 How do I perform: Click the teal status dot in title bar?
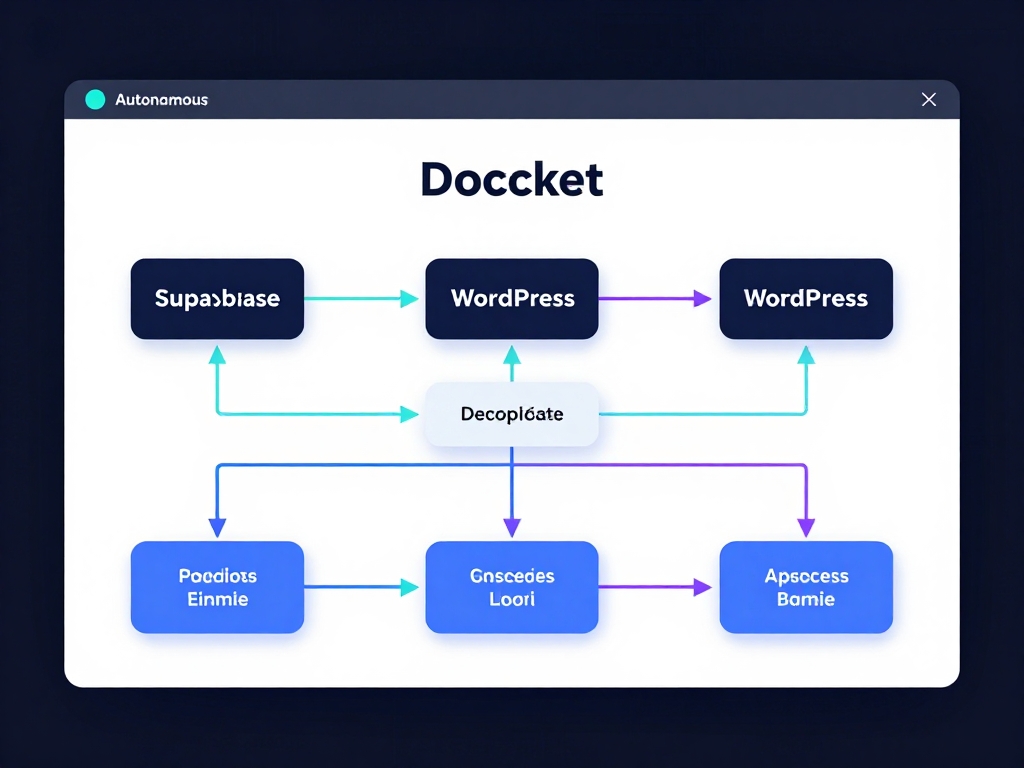[x=95, y=99]
